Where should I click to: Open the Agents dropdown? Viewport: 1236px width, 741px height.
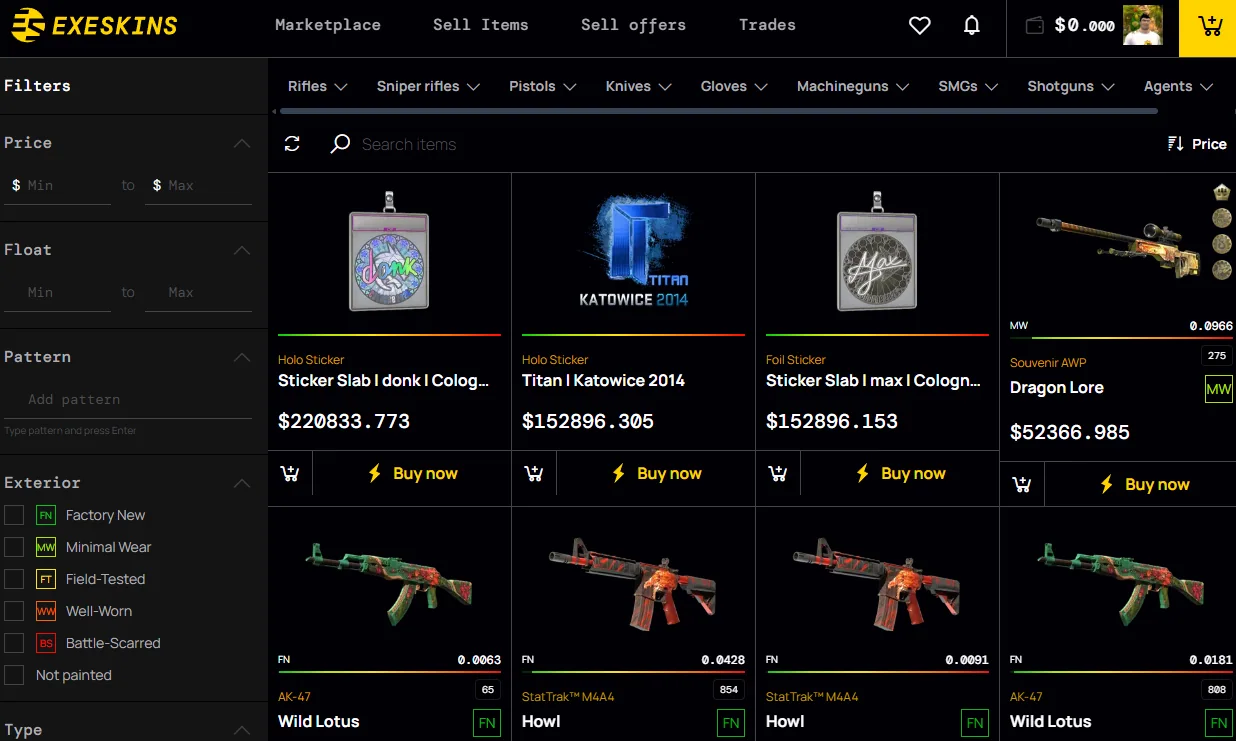pyautogui.click(x=1178, y=86)
